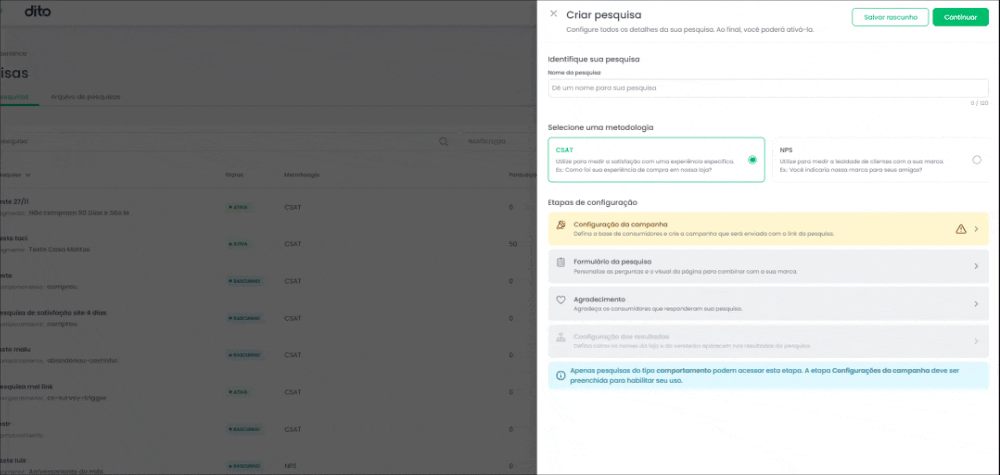The height and width of the screenshot is (475, 1000).
Task: Click the Configuração da campanha step title
Action: (x=621, y=224)
